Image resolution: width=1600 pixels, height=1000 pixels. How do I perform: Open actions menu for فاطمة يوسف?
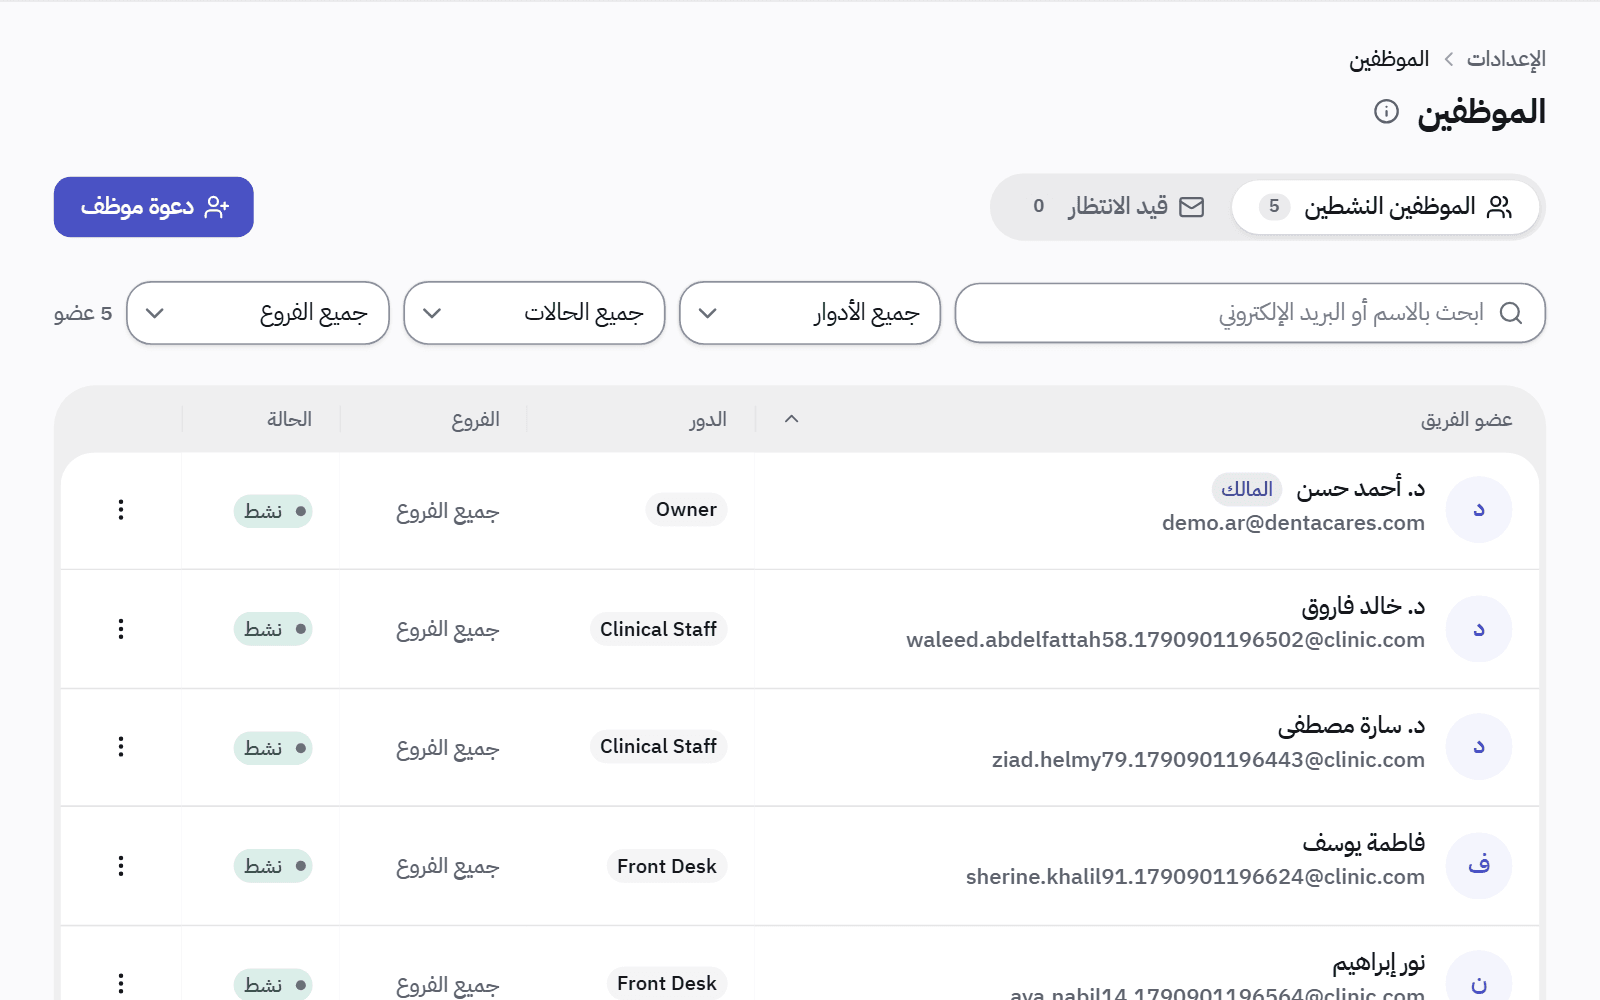coord(121,866)
